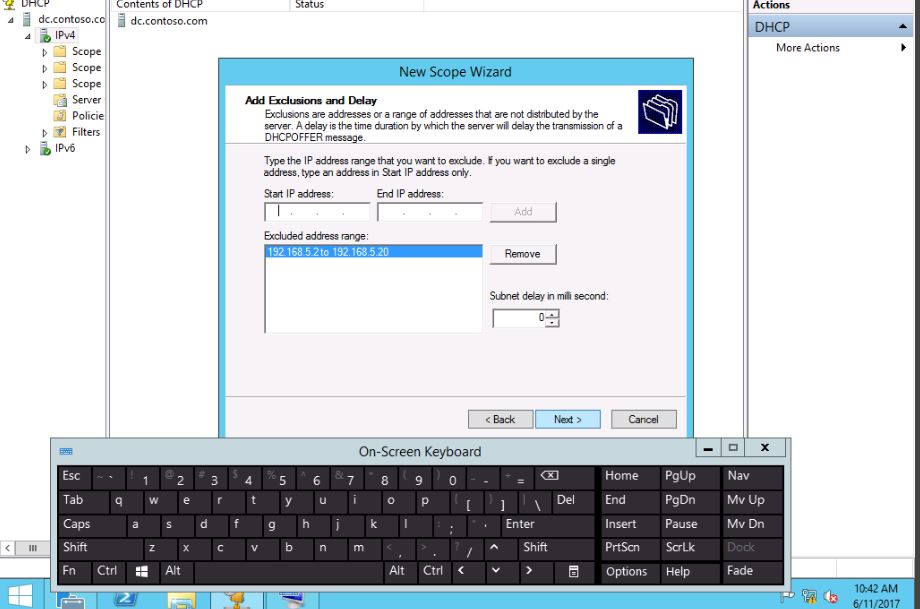Click the Start IP address field
This screenshot has width=920, height=609.
tap(317, 212)
